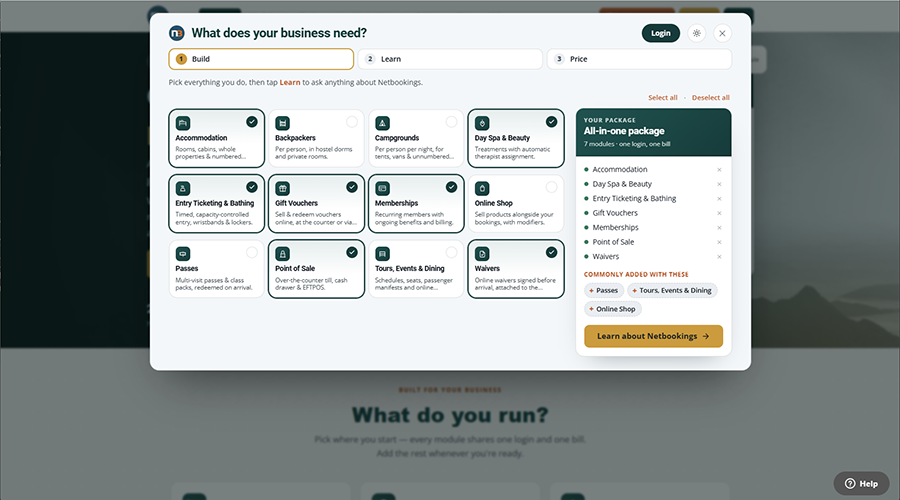This screenshot has height=500, width=900.
Task: Remove Gift Vouchers from package list
Action: 719,214
